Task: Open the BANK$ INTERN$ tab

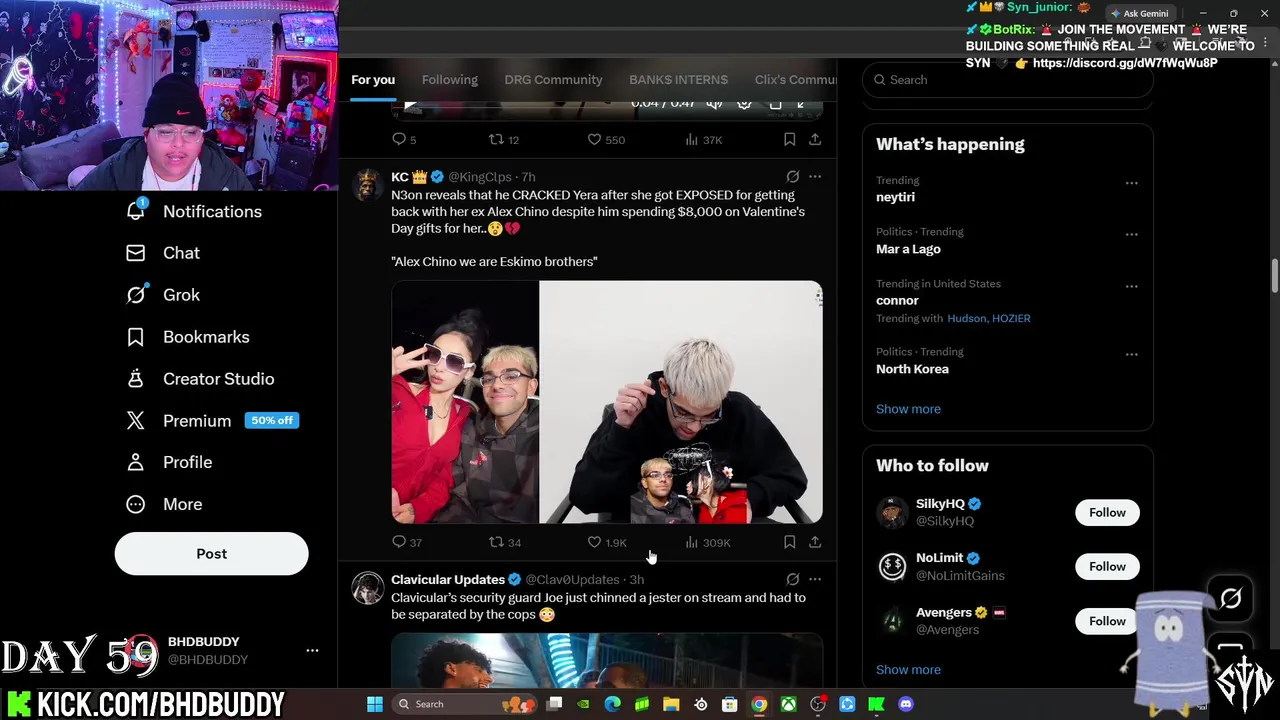Action: pos(678,80)
